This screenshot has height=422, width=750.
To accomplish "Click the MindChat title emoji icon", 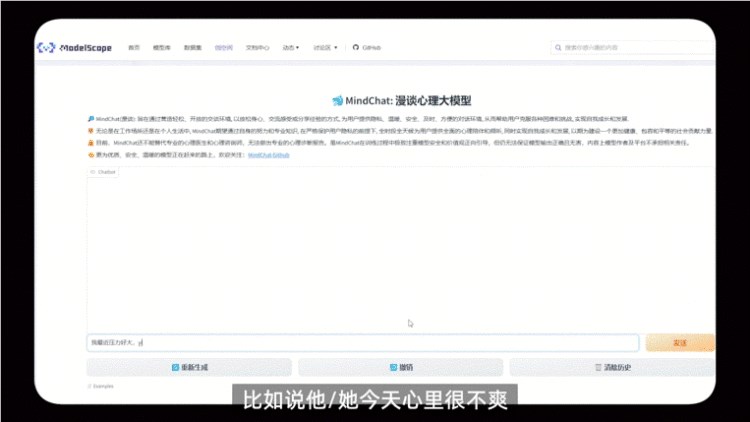I will point(337,101).
